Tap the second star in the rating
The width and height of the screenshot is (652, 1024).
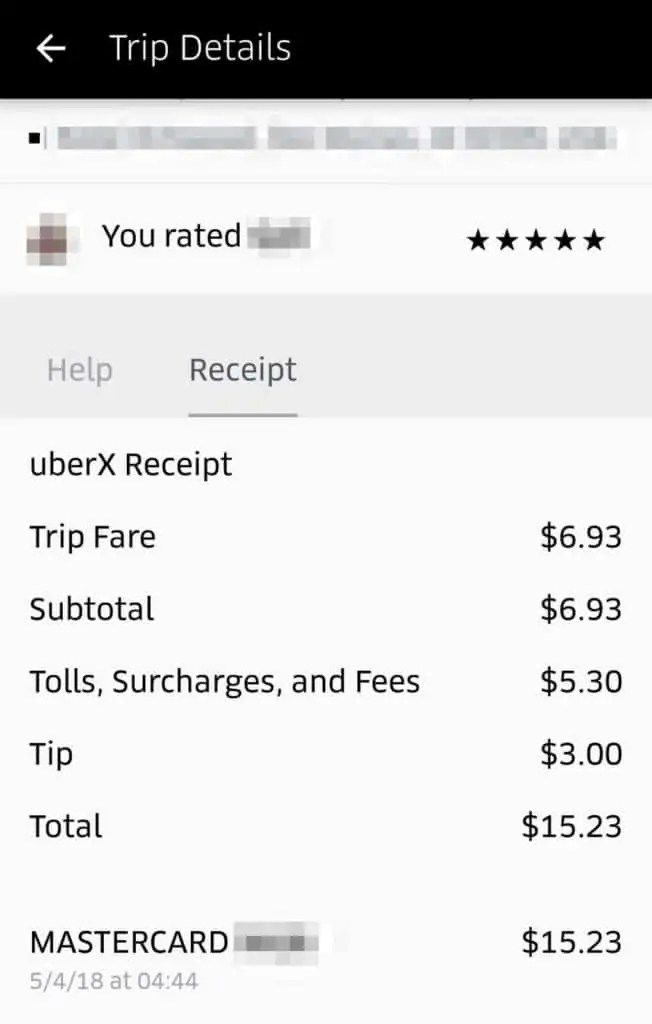pyautogui.click(x=506, y=238)
